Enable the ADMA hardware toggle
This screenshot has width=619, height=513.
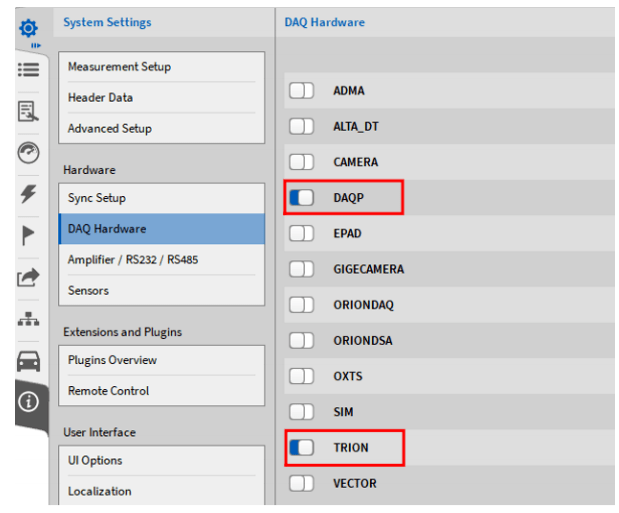301,91
